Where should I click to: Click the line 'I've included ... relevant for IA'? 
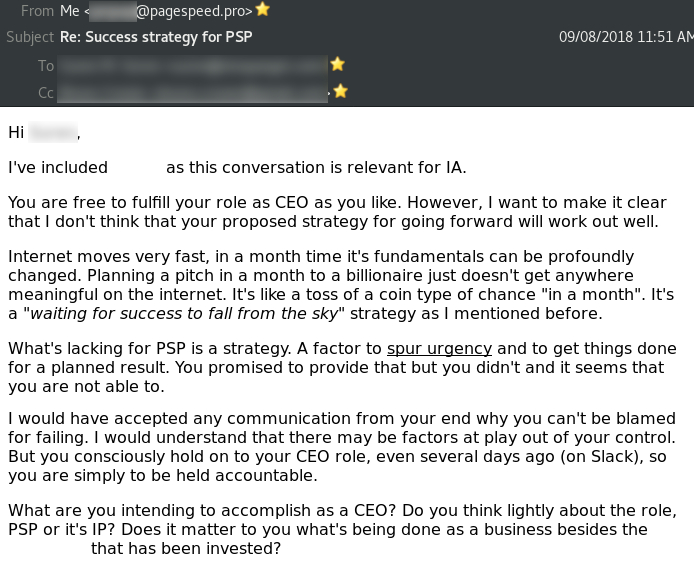point(237,168)
